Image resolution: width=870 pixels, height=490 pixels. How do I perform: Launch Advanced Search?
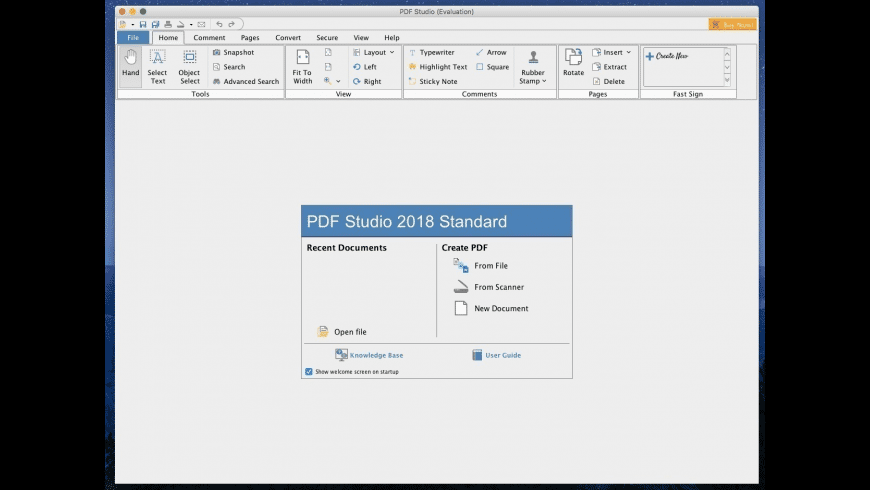pyautogui.click(x=246, y=81)
